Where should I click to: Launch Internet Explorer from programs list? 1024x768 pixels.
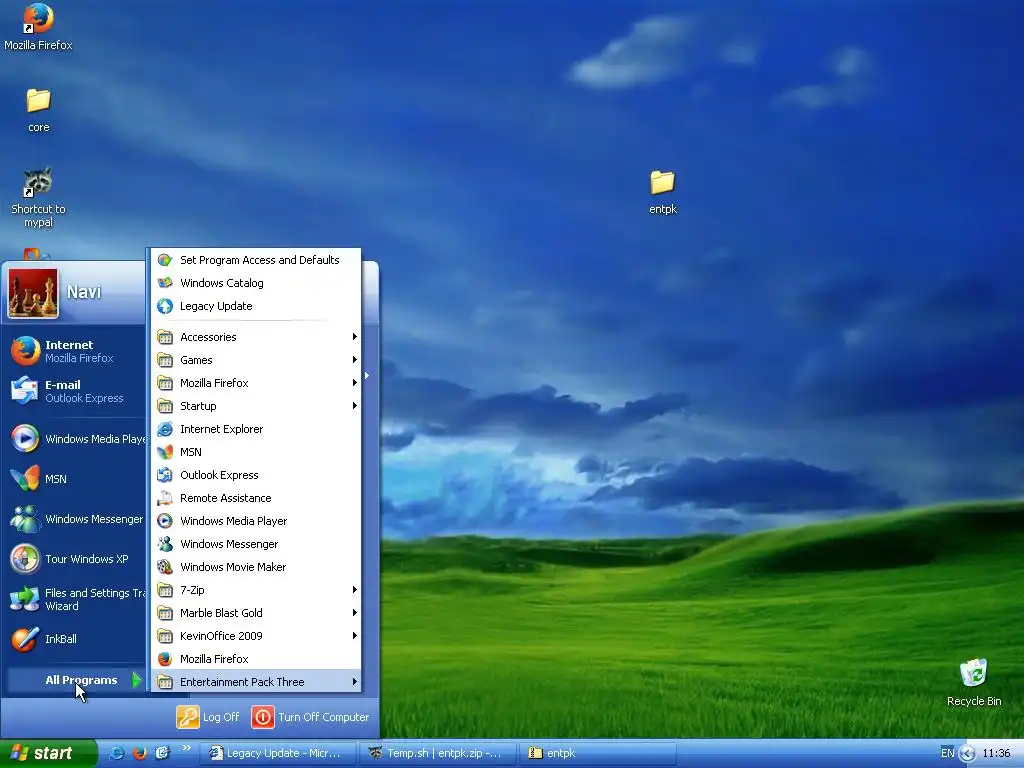pyautogui.click(x=256, y=429)
